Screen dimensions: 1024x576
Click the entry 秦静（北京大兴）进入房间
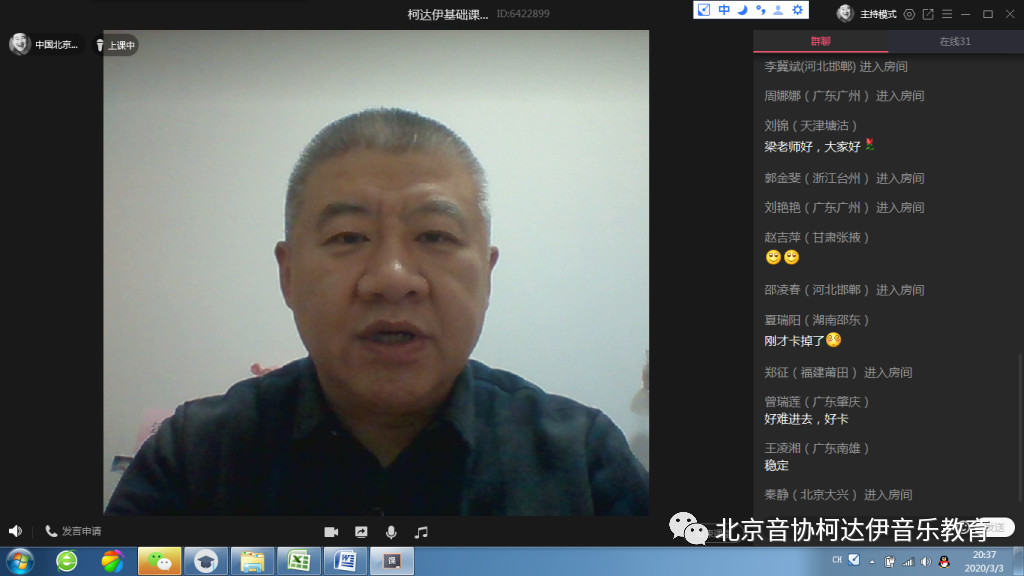point(839,495)
